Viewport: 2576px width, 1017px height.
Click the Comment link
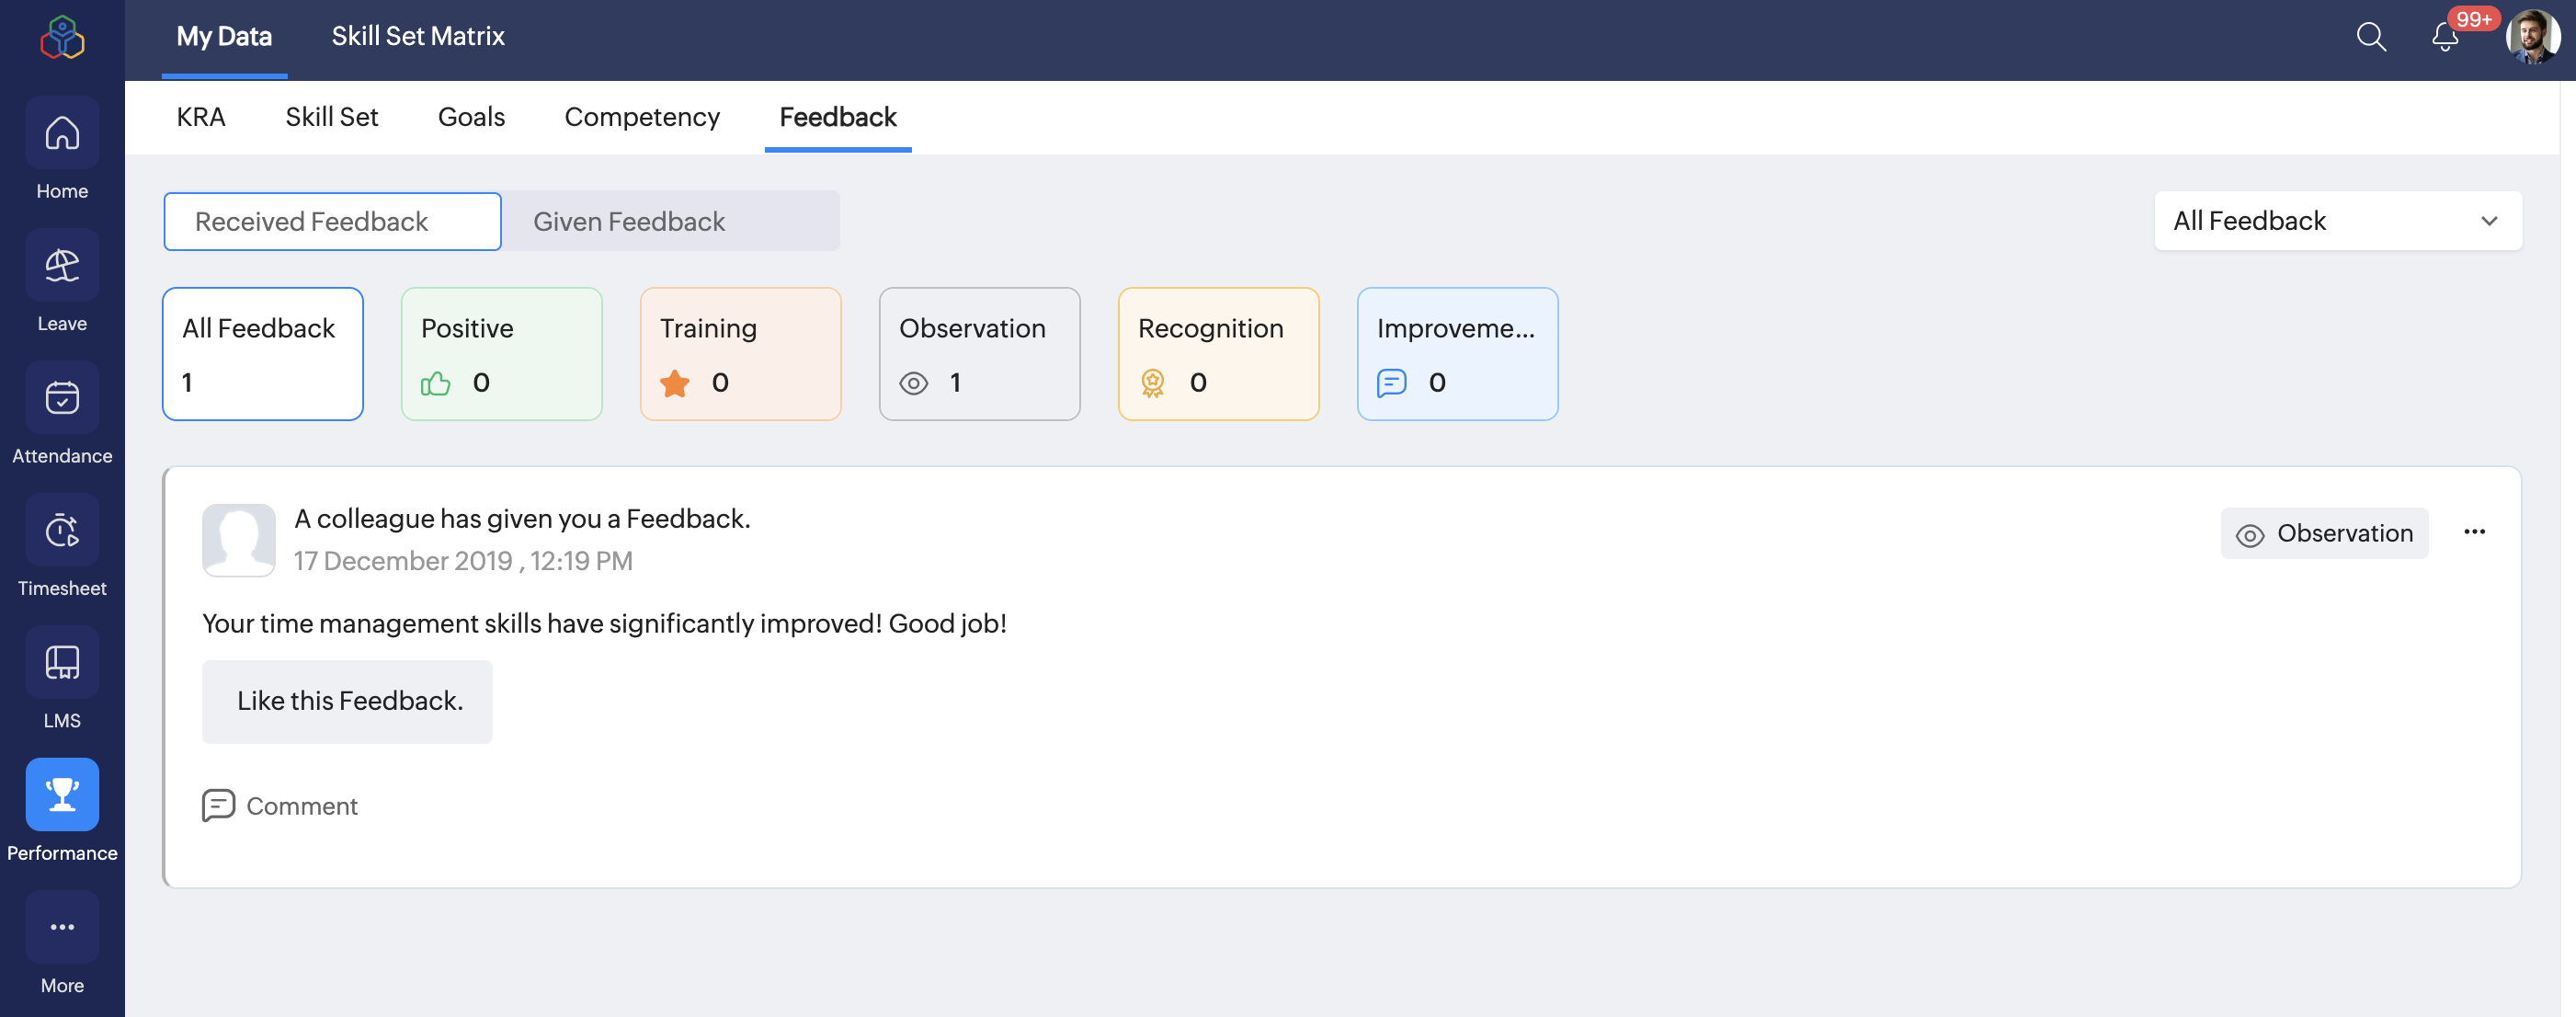pos(280,806)
